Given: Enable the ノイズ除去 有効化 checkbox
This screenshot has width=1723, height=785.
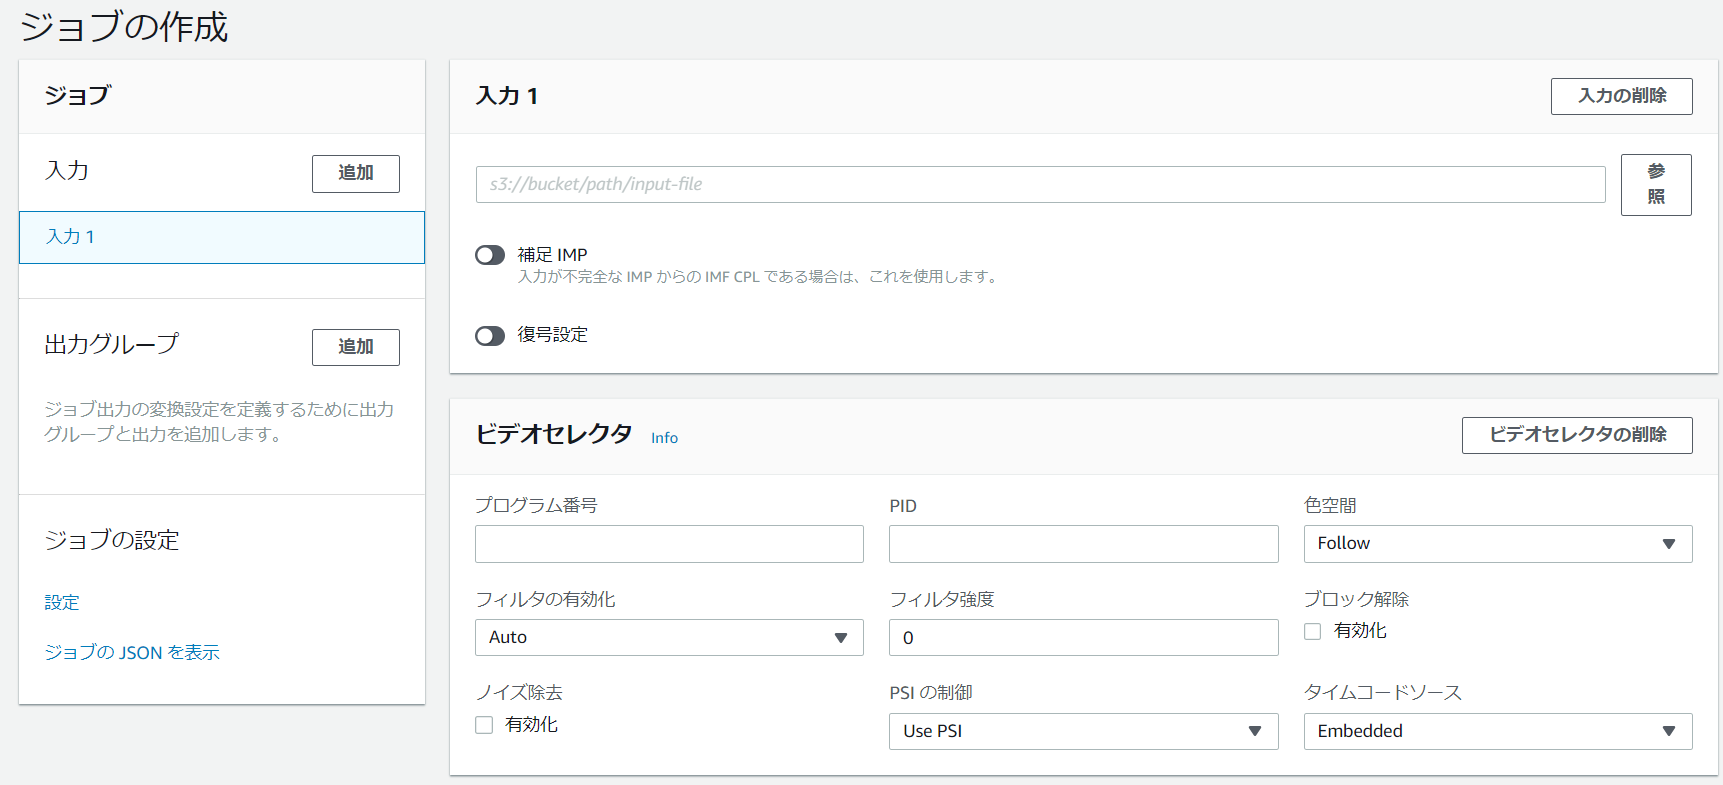Looking at the screenshot, I should coord(484,725).
